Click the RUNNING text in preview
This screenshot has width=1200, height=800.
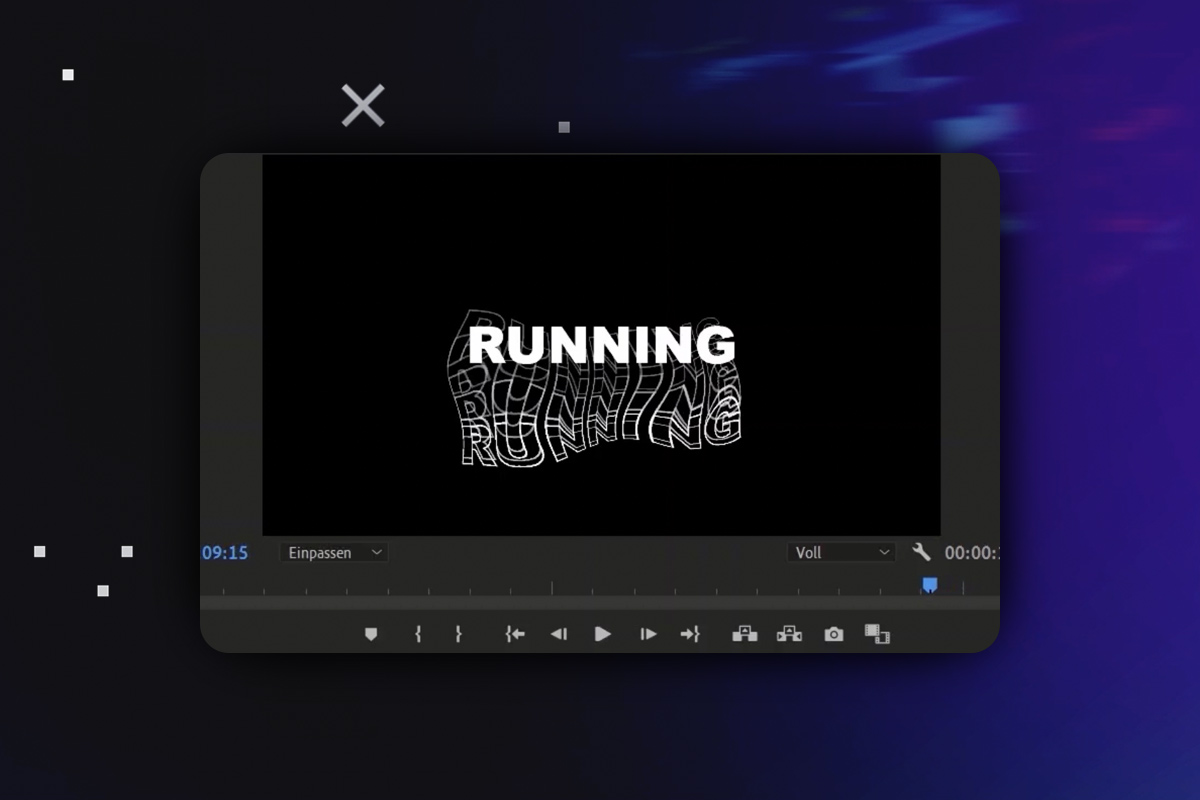[x=602, y=344]
